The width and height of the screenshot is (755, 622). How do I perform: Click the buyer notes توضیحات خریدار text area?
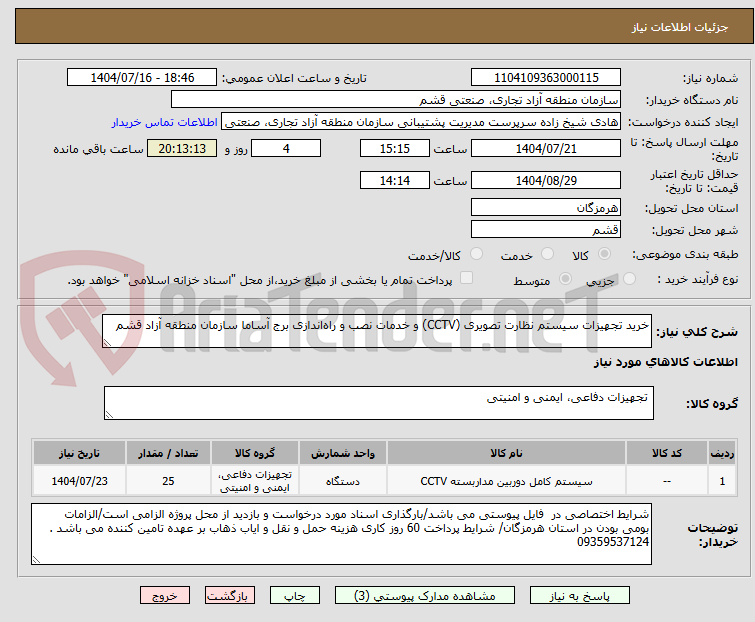341,534
